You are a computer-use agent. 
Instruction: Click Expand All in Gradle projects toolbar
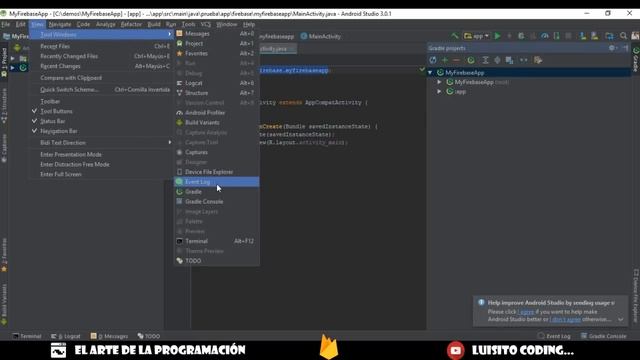tap(485, 60)
